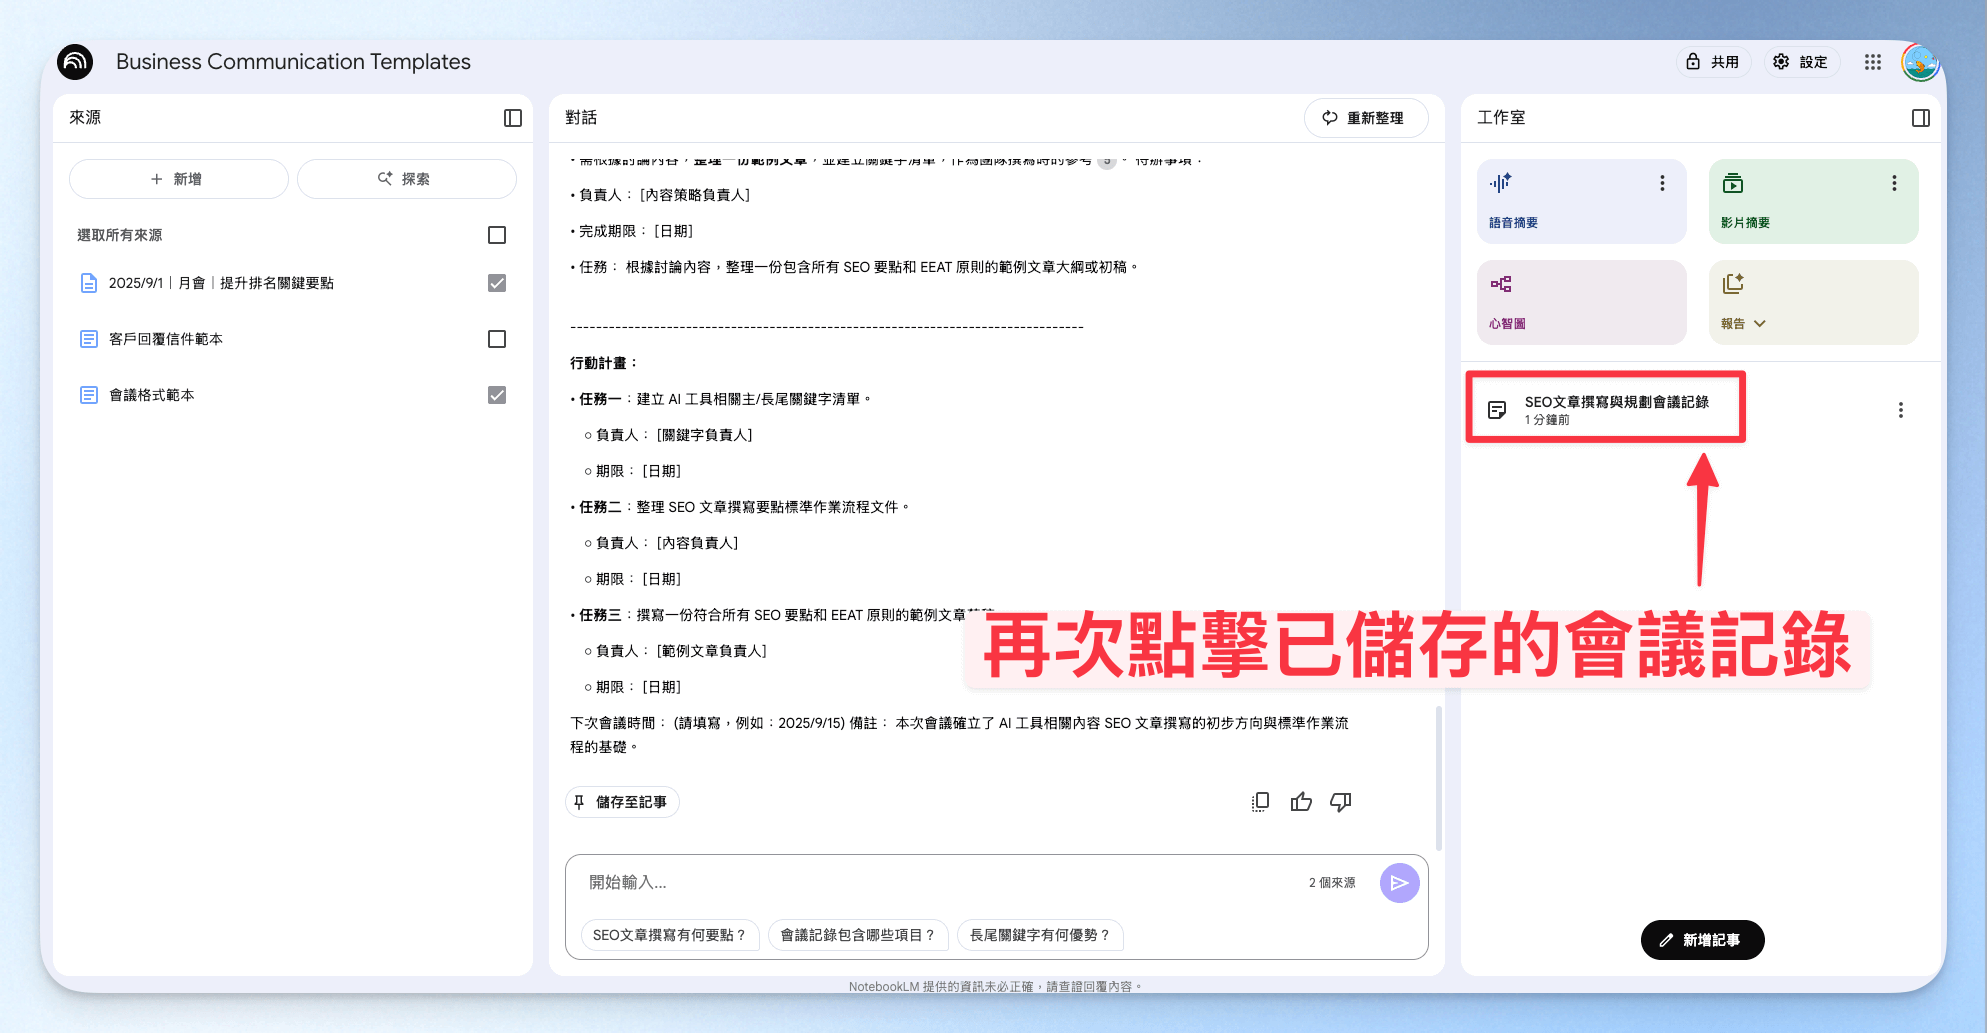Open Google apps grid icon

coord(1873,62)
